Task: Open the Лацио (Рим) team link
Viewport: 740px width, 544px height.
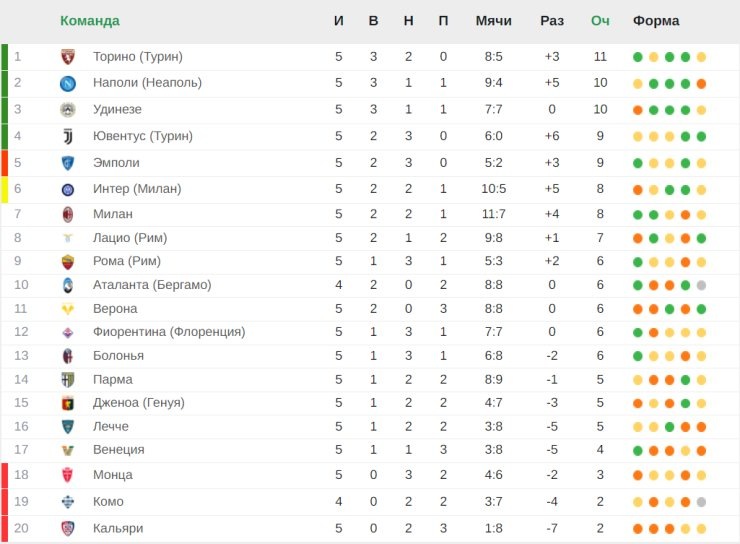Action: click(129, 238)
